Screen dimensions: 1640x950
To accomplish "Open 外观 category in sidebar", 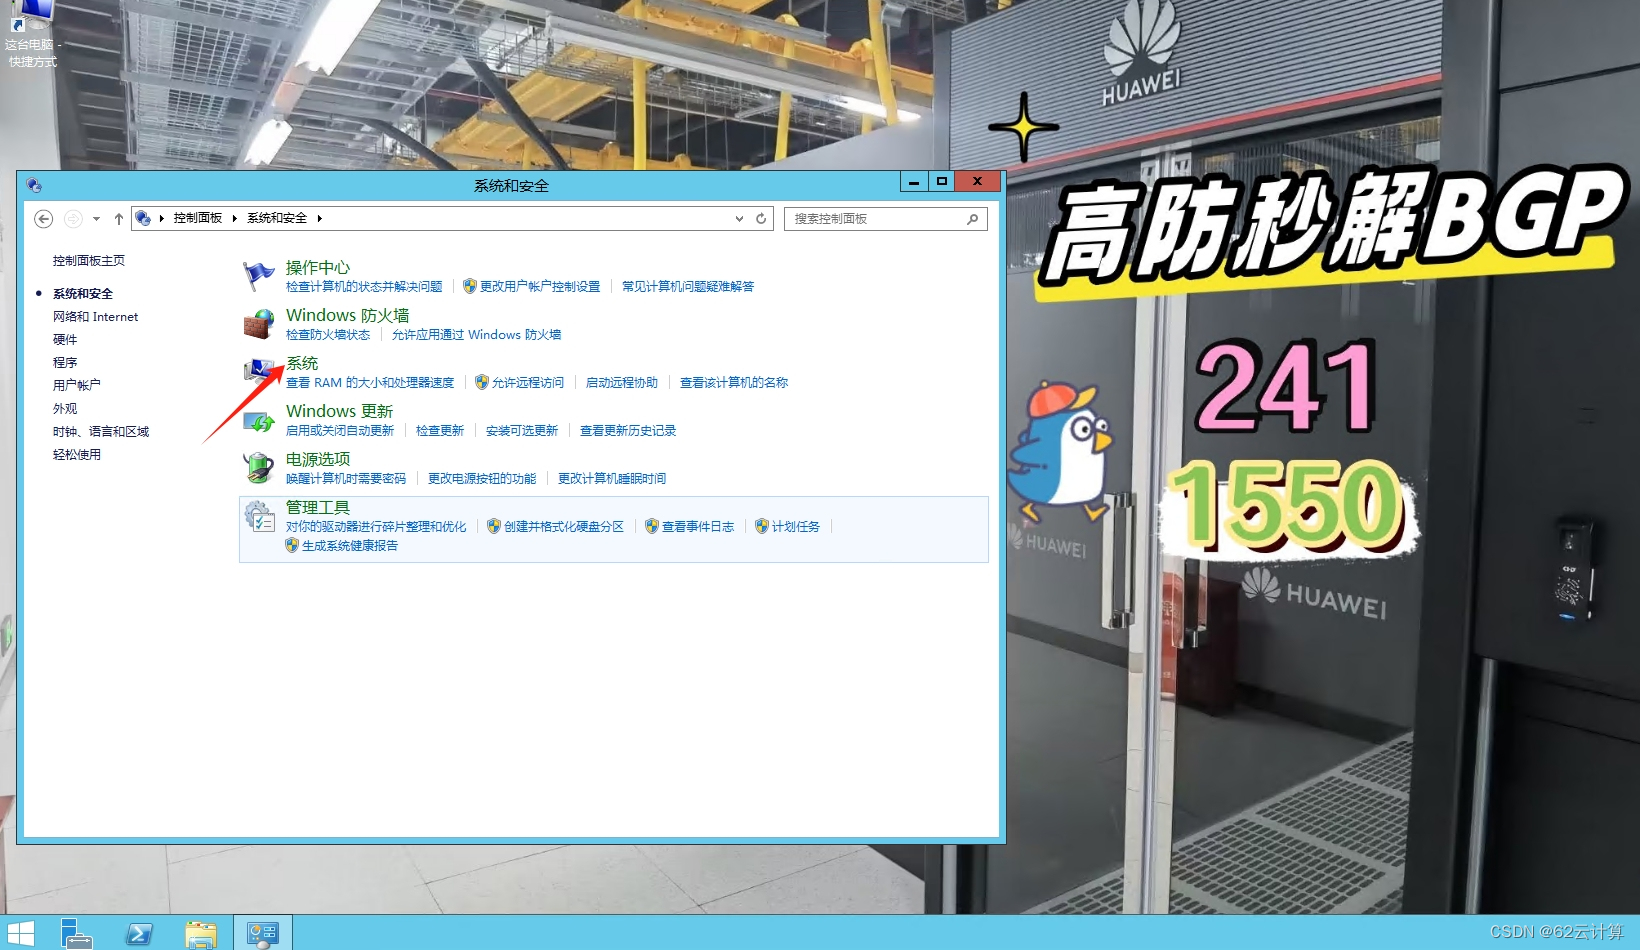I will [x=65, y=408].
